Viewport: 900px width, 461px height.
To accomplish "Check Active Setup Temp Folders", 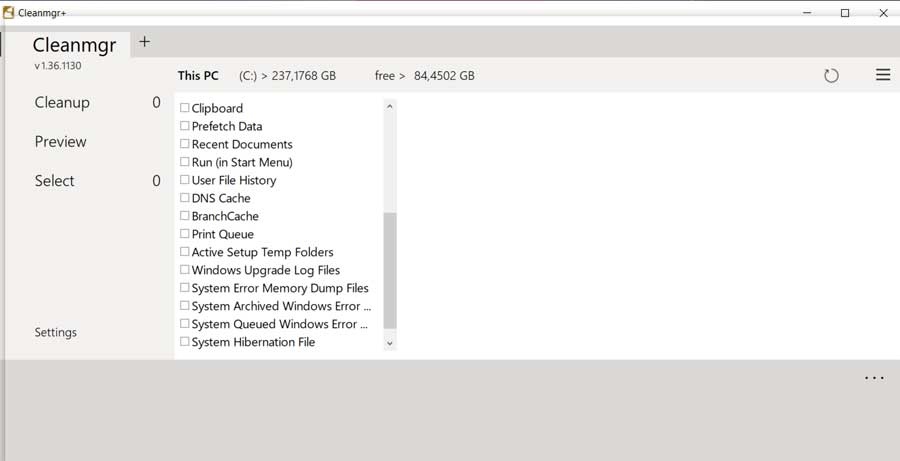I will (184, 251).
